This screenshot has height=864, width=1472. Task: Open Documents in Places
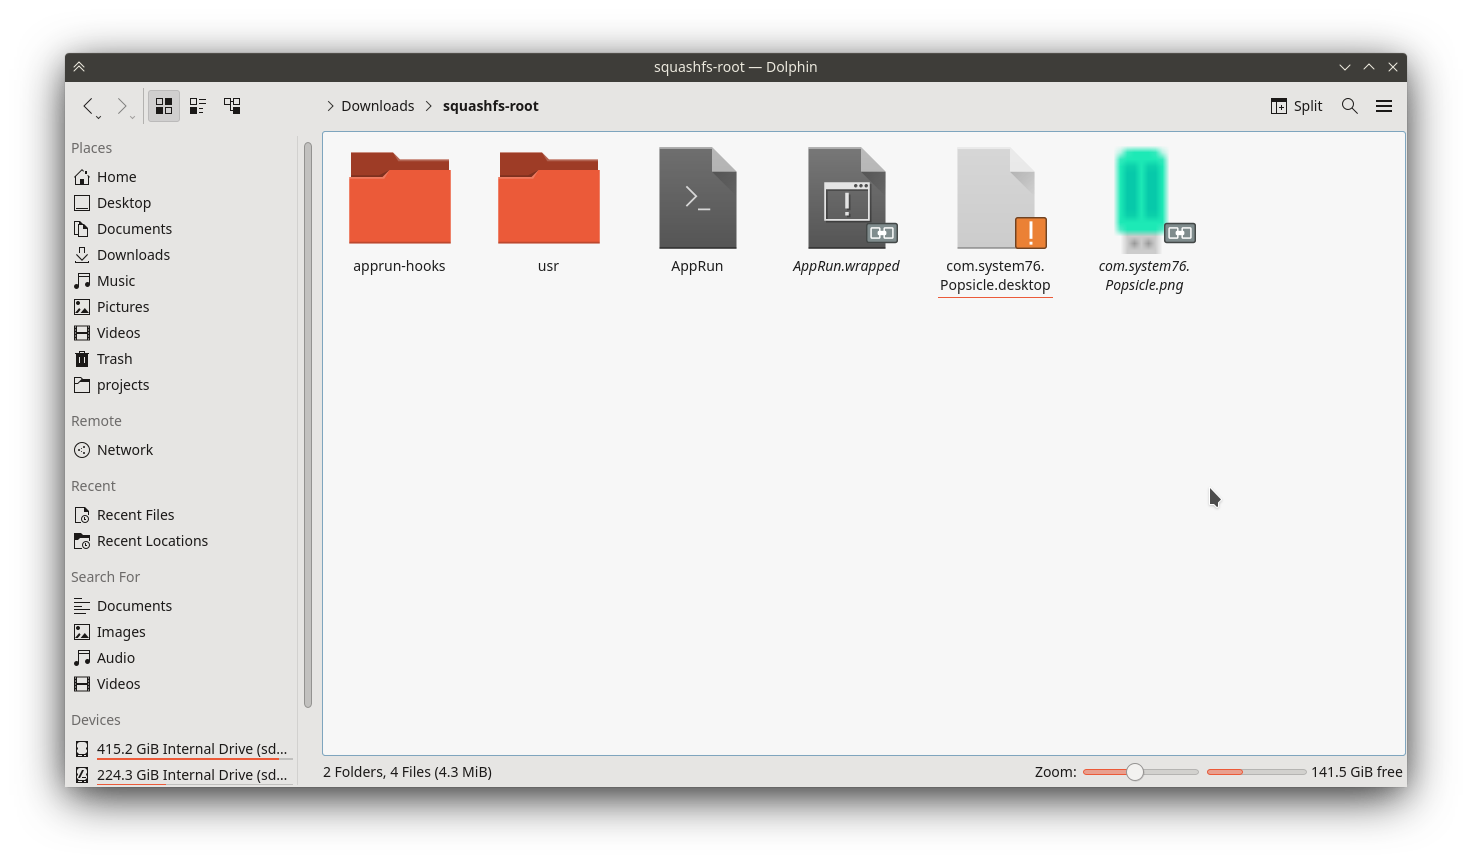coord(183,229)
